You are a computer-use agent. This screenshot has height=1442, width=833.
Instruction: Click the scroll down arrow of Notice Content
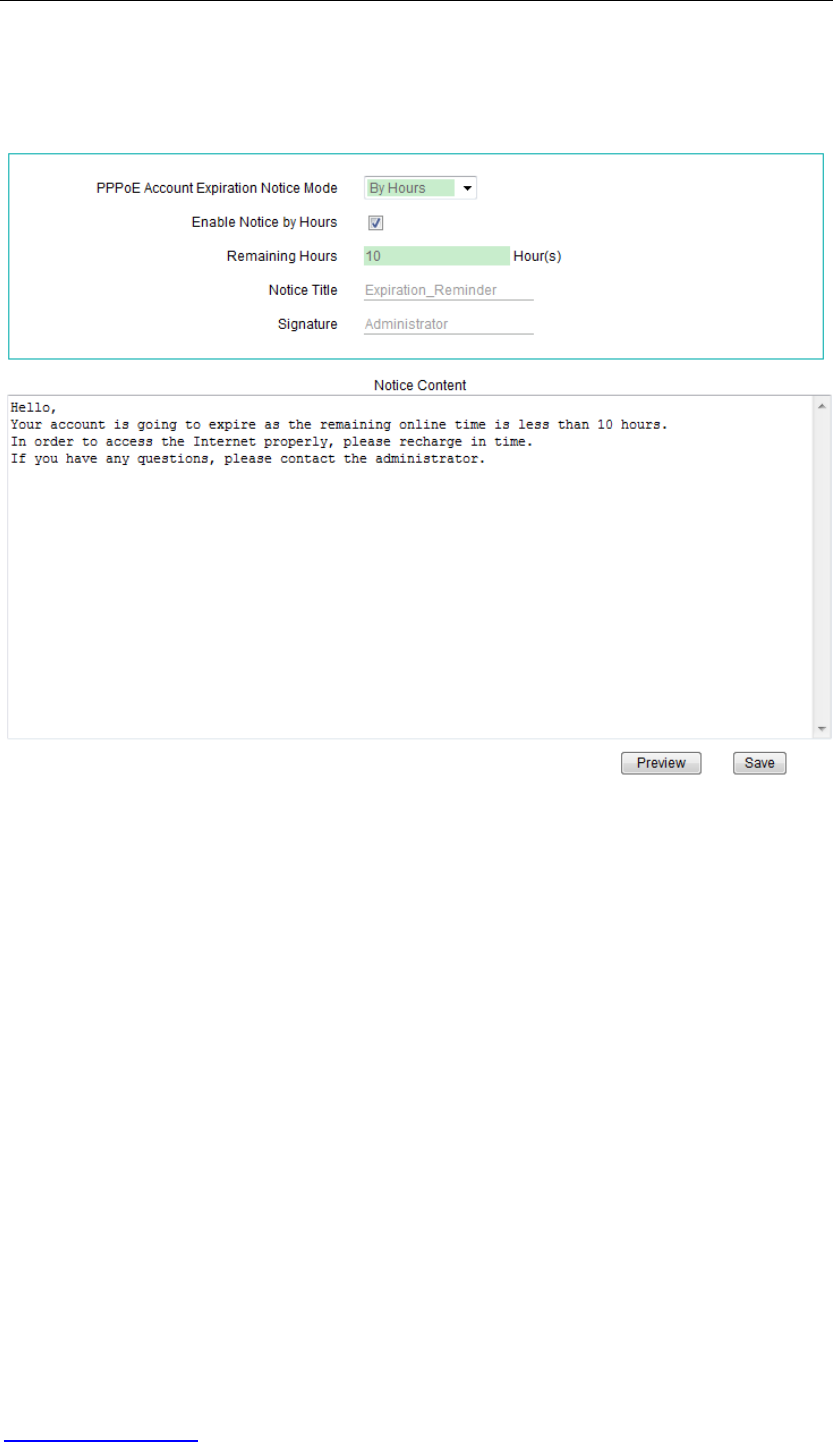pyautogui.click(x=822, y=729)
